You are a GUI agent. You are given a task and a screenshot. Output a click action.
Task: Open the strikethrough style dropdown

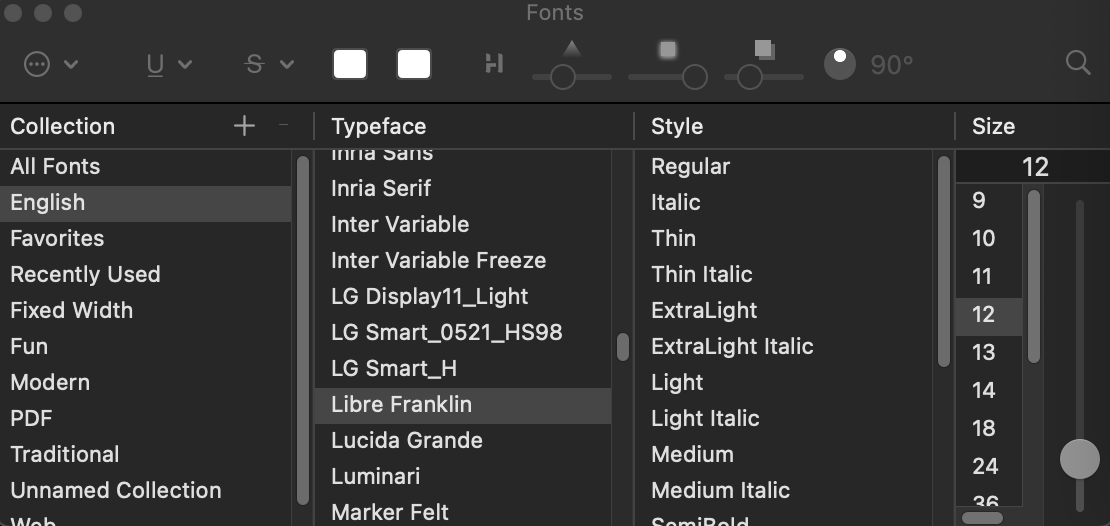coord(269,64)
